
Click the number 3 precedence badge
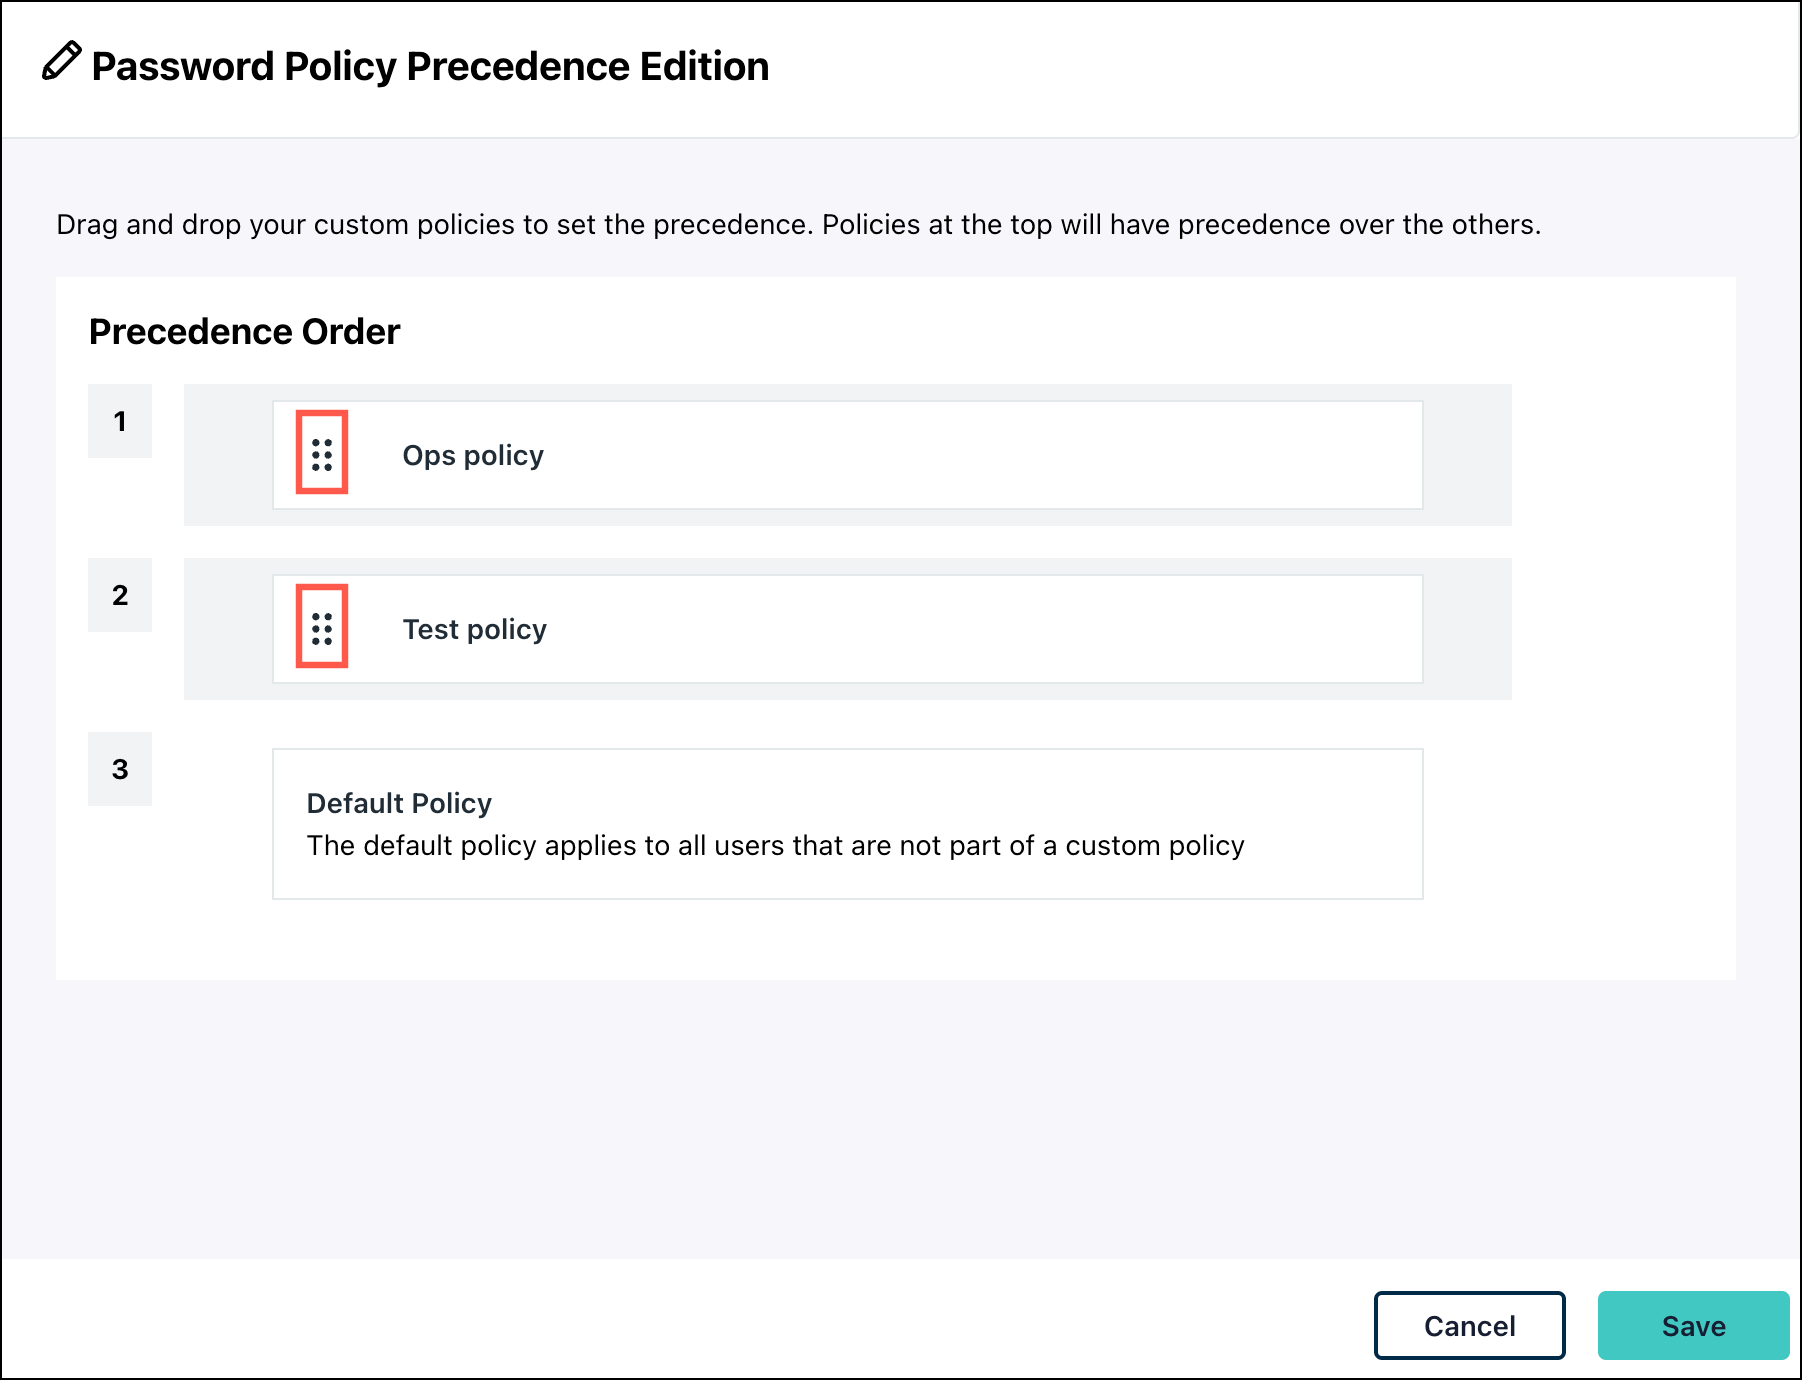click(120, 769)
